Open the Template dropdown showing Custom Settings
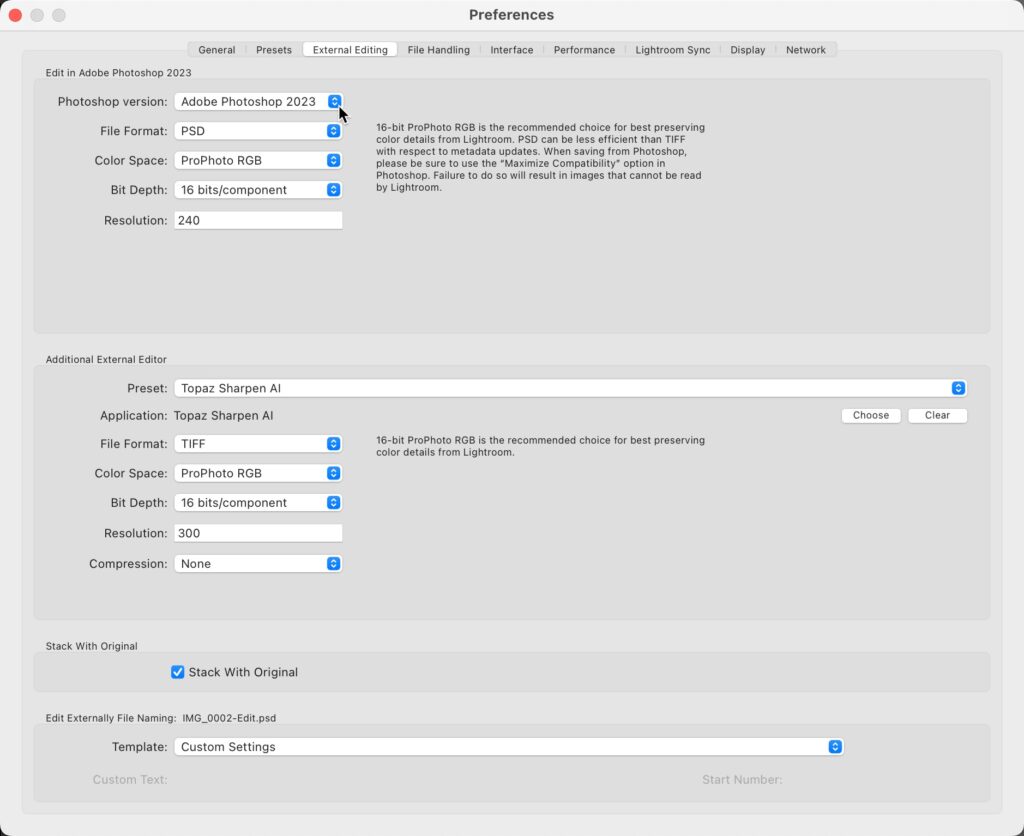Screen dimensions: 1024x836 509,747
